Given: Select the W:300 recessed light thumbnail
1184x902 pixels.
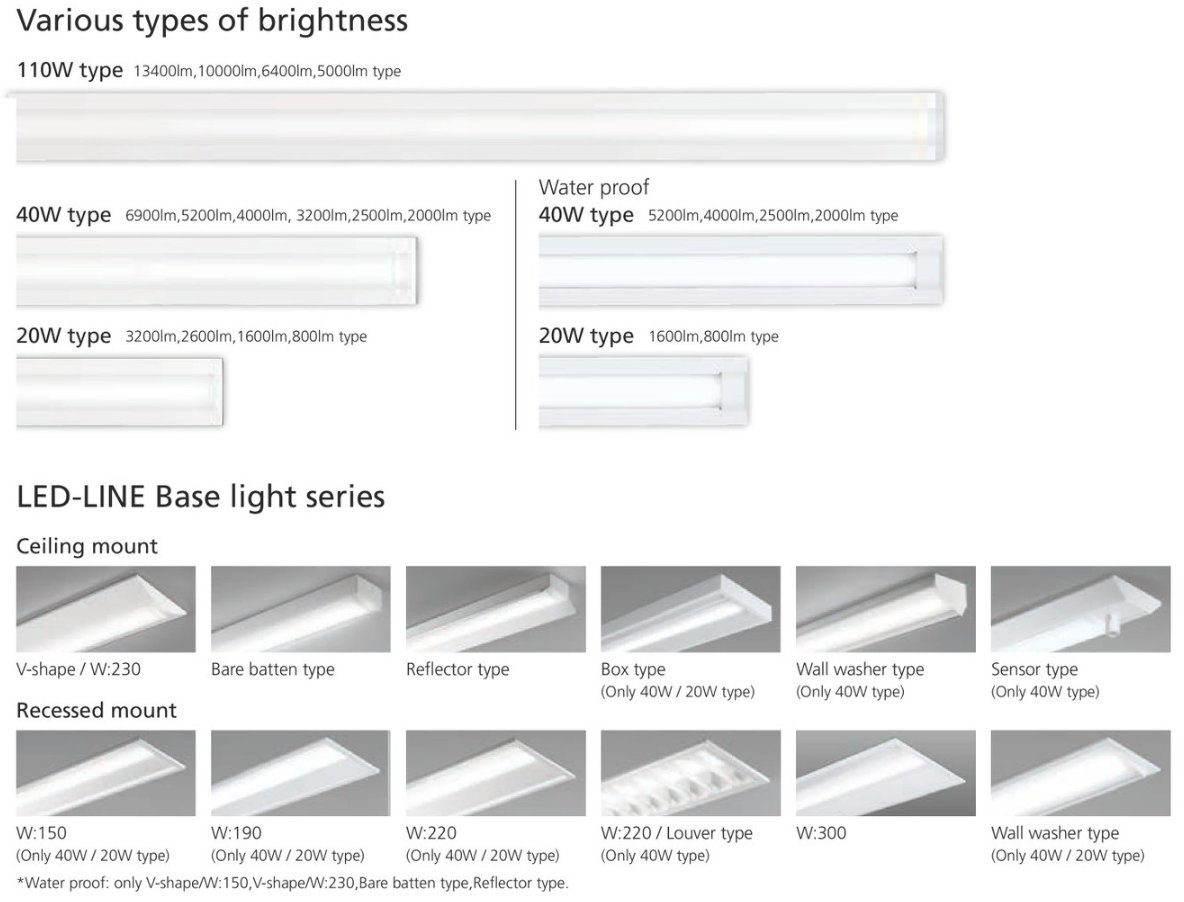Looking at the screenshot, I should click(x=885, y=773).
